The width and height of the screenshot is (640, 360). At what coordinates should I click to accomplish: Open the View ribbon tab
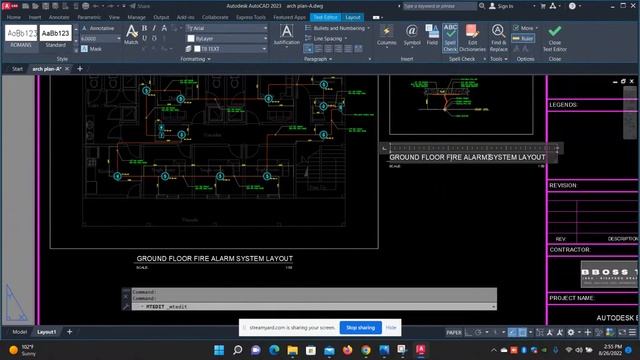click(x=114, y=17)
